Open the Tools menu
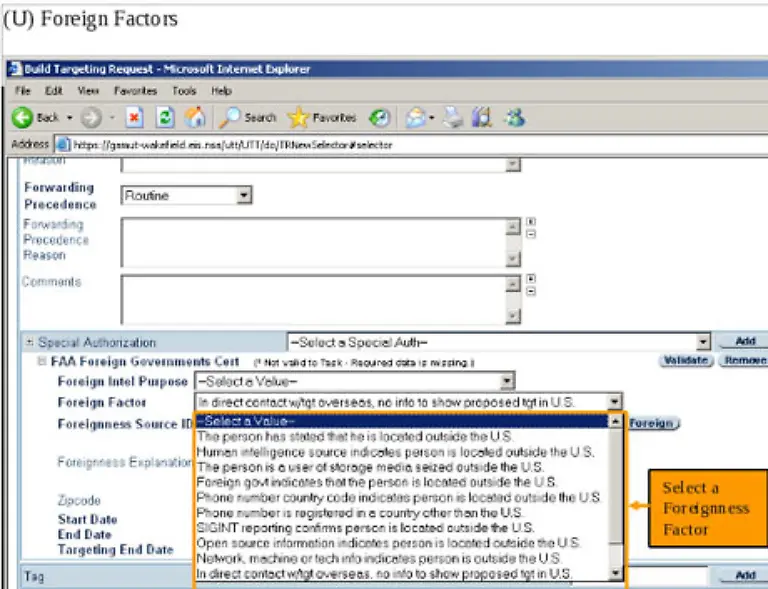 183,90
